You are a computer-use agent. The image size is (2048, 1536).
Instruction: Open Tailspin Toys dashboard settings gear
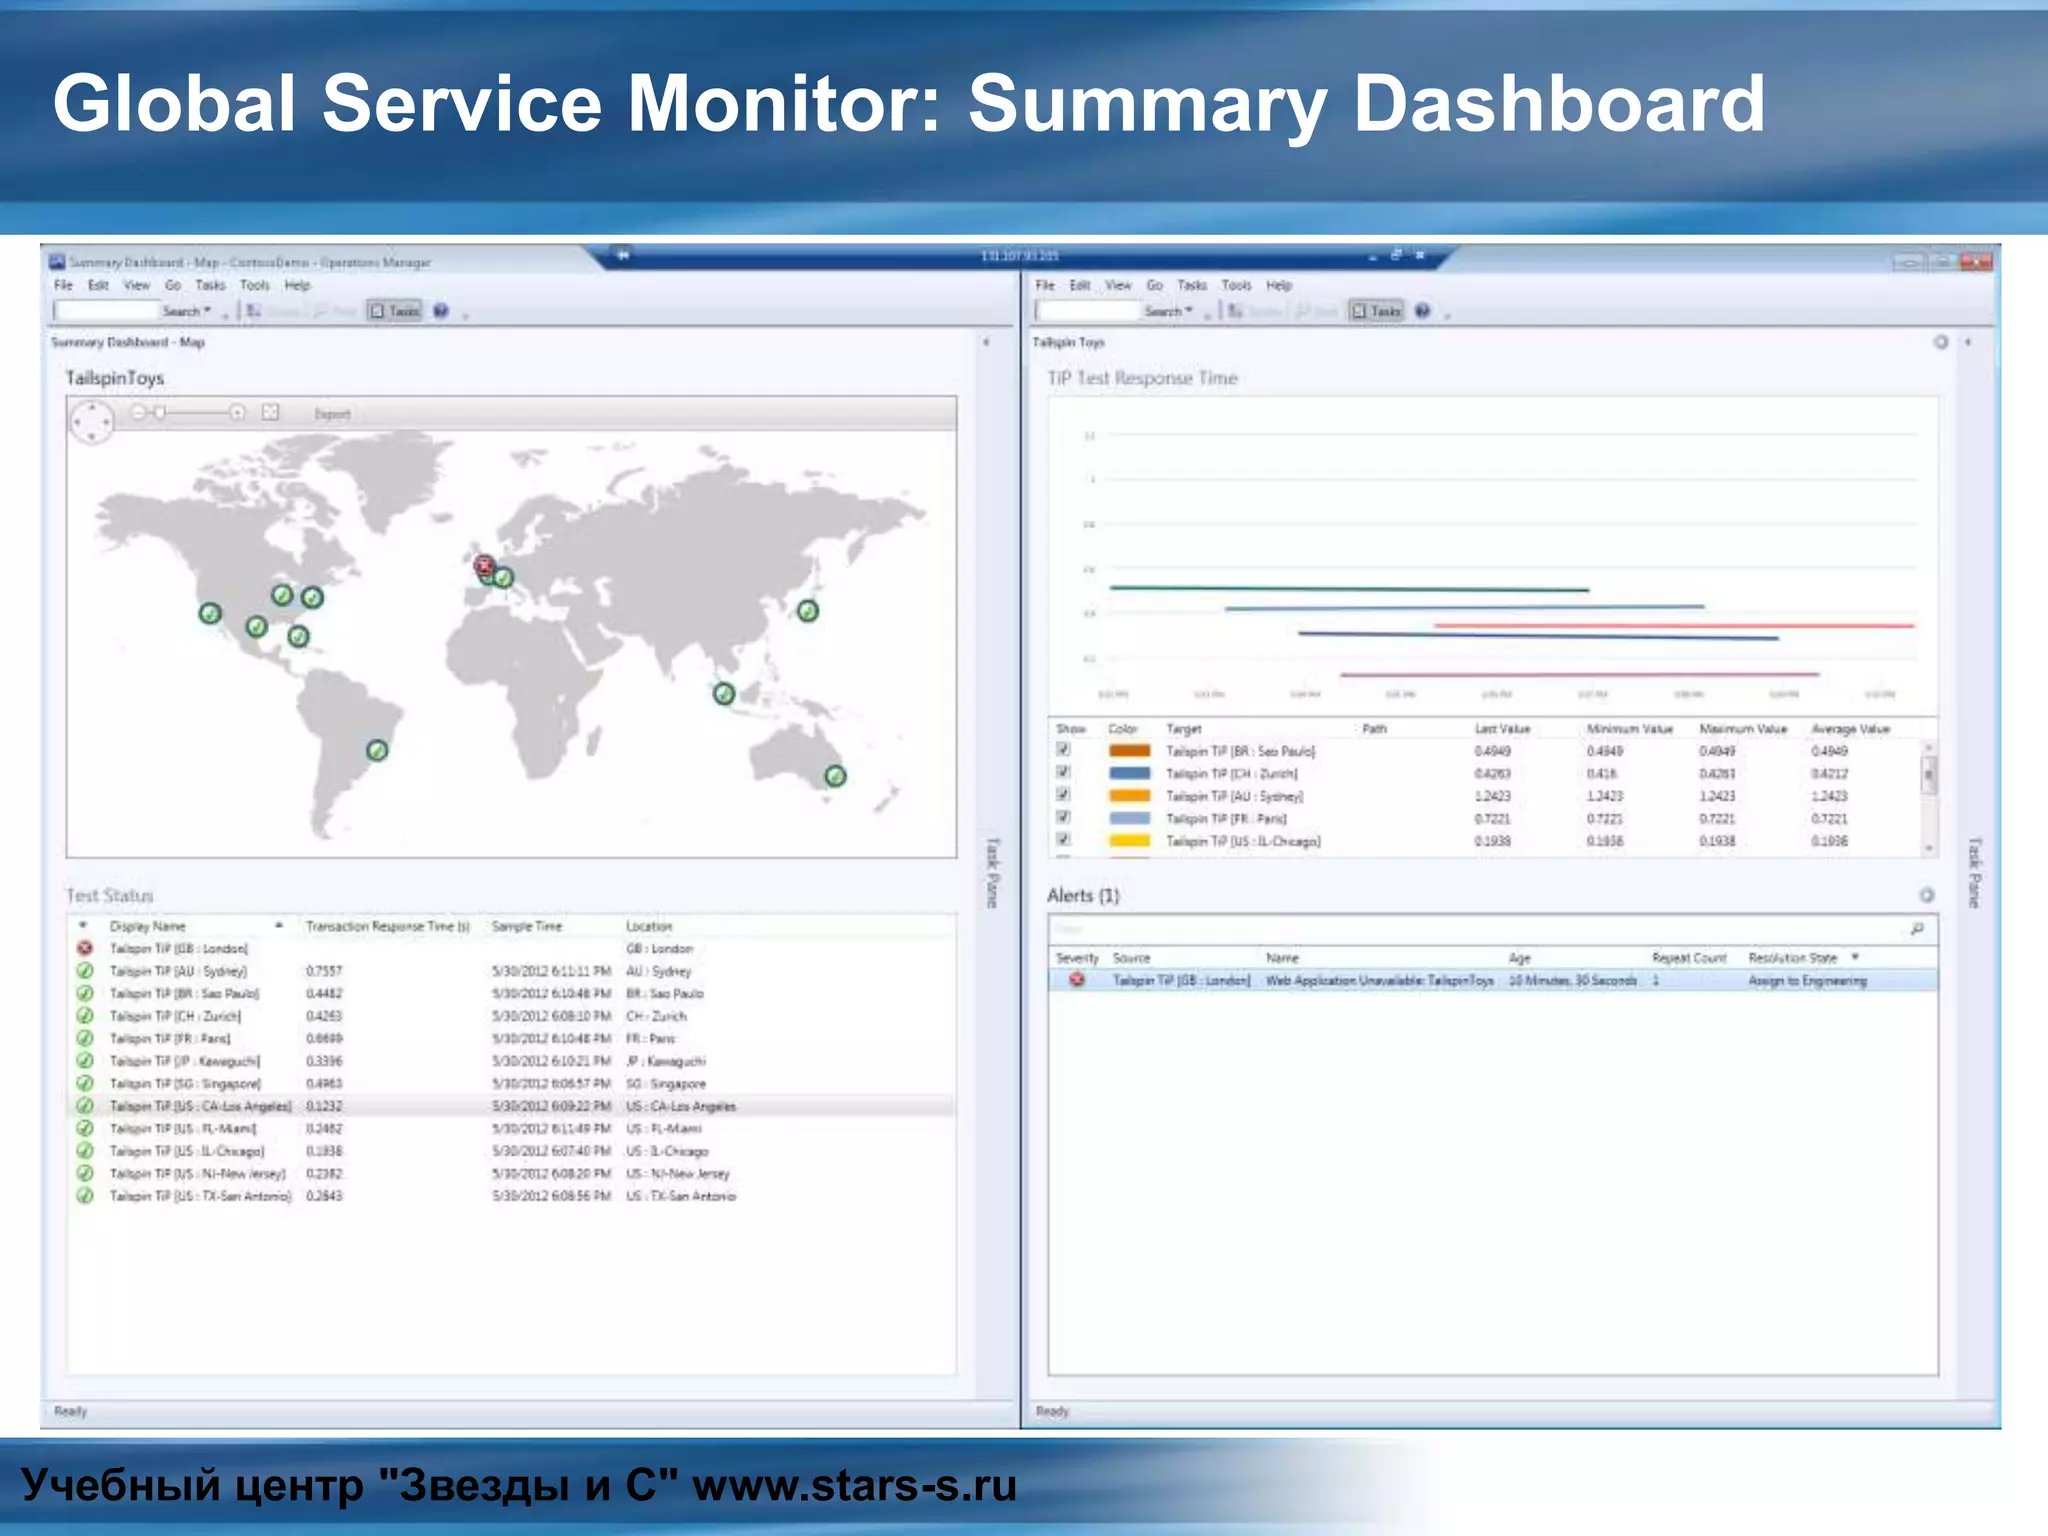pyautogui.click(x=1941, y=342)
